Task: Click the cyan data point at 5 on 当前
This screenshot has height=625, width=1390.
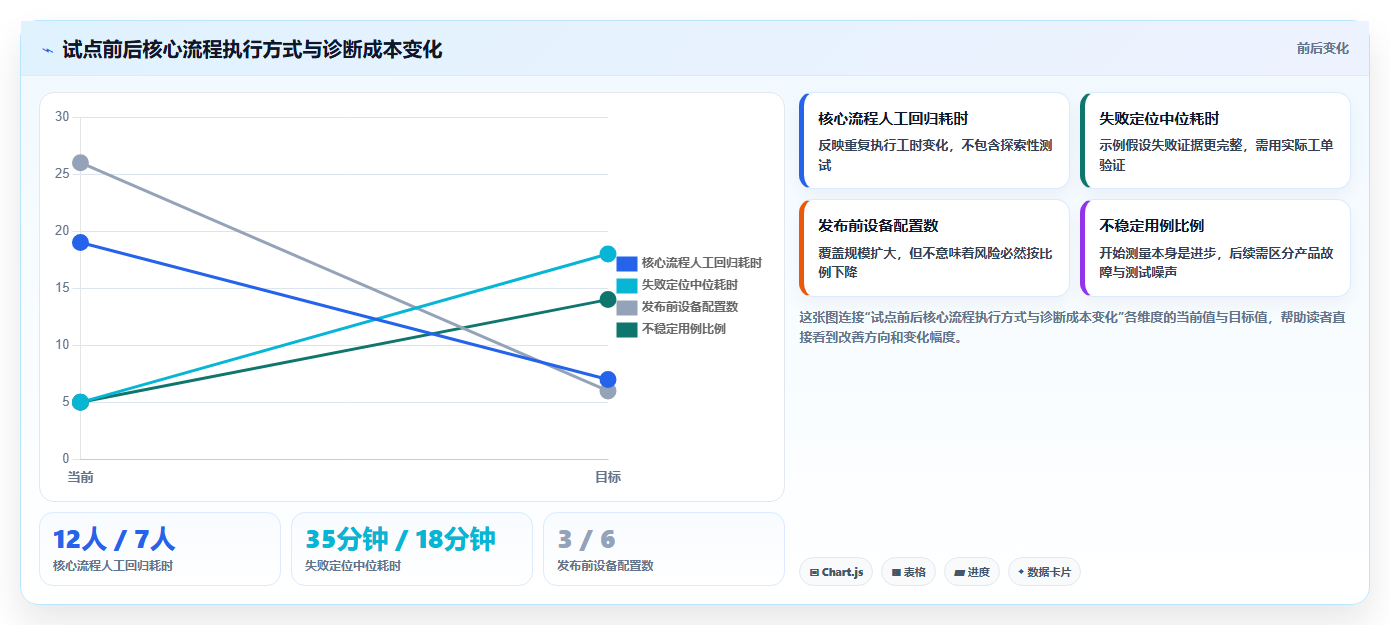Action: coord(80,402)
